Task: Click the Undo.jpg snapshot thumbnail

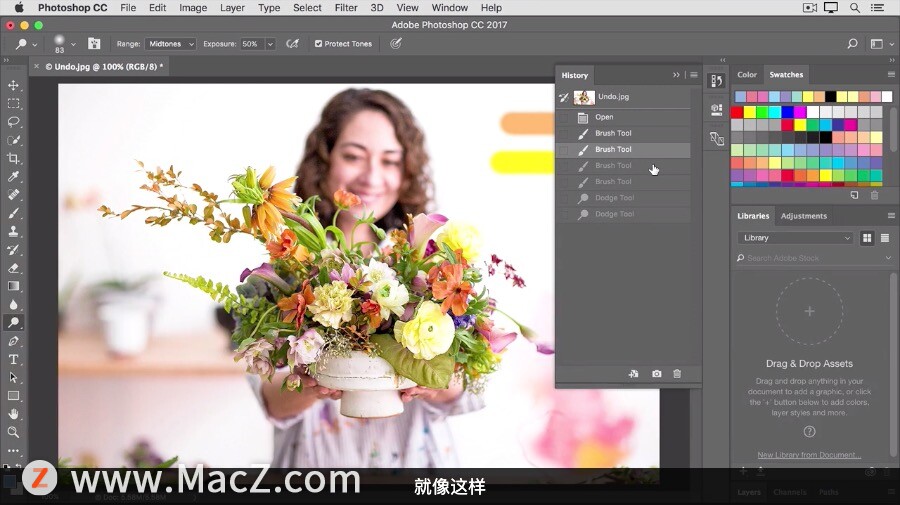Action: 584,97
